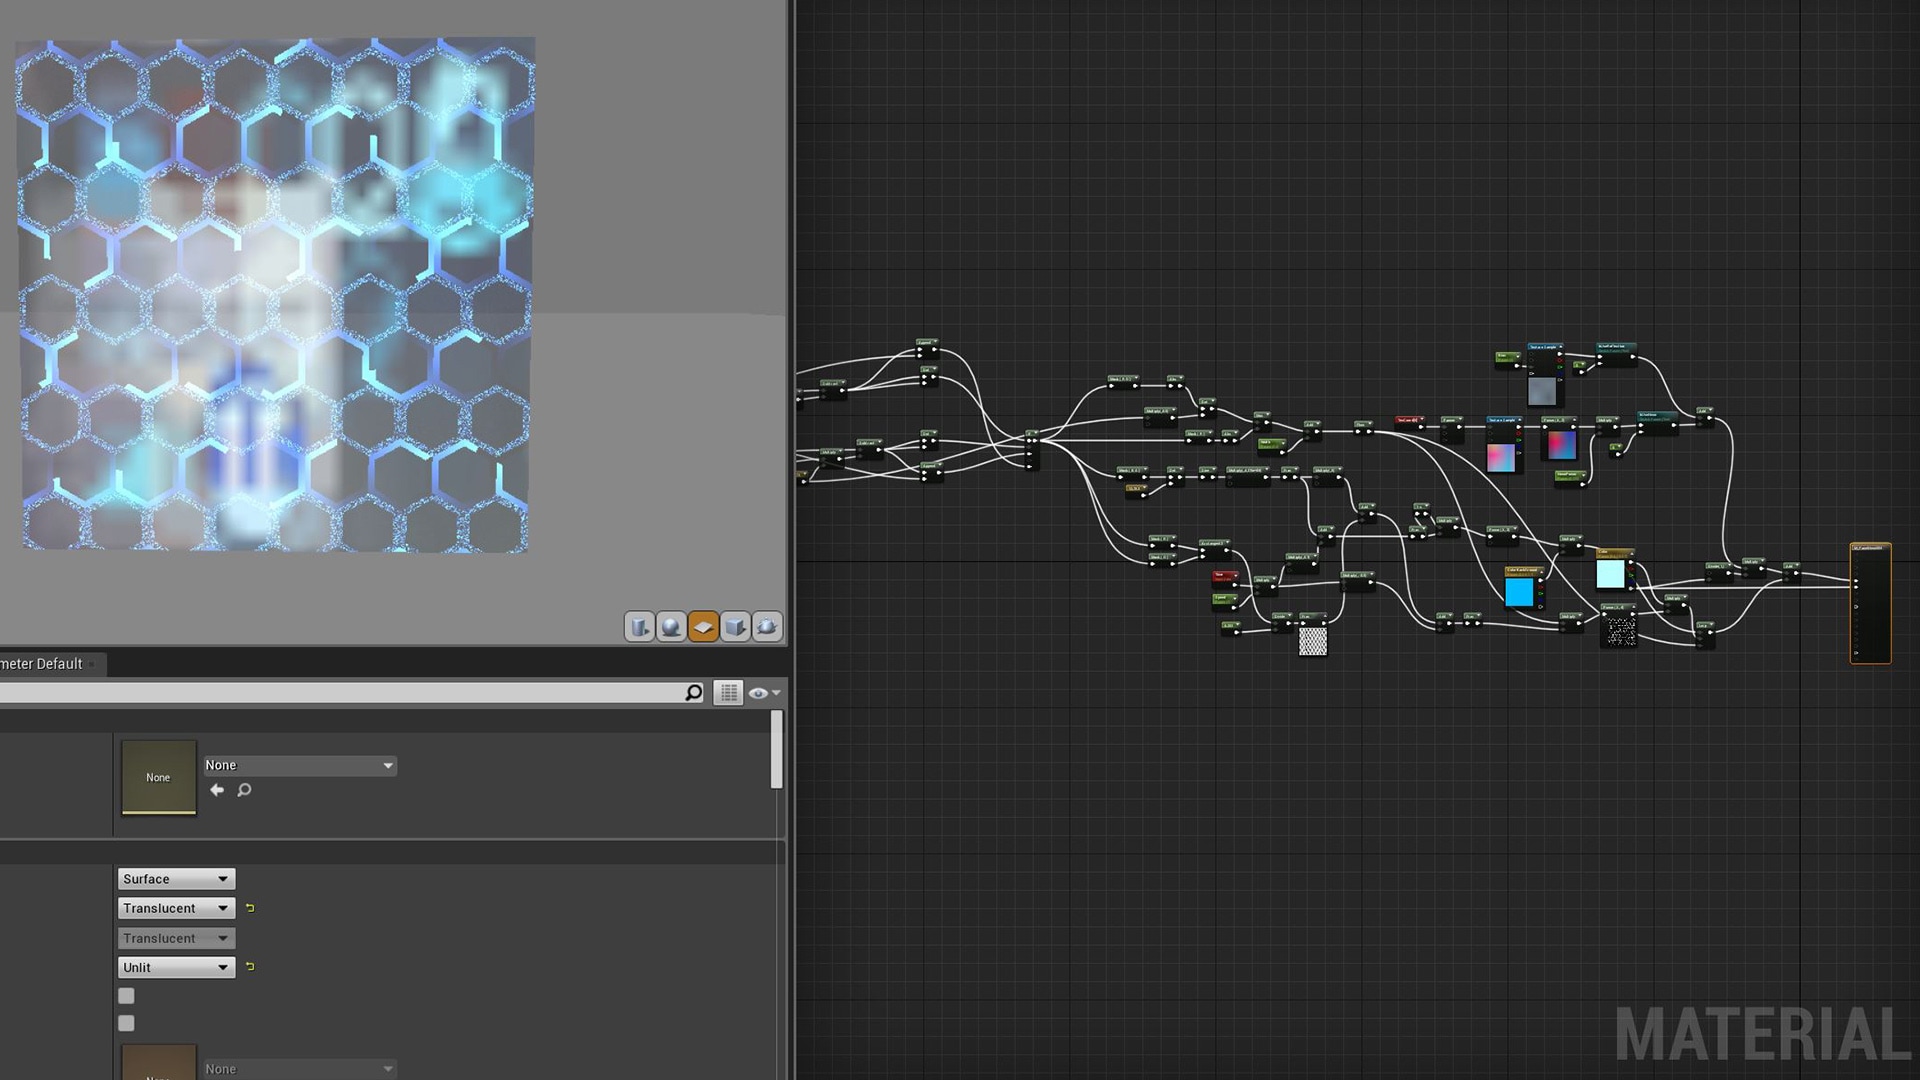The height and width of the screenshot is (1080, 1920).
Task: Expand the Unlit shading model dropdown
Action: (175, 967)
